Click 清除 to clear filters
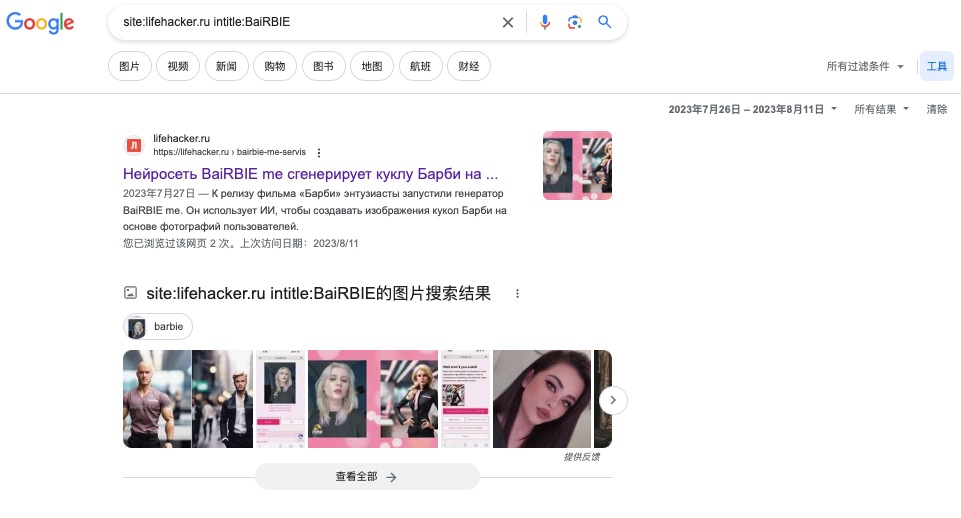This screenshot has height=518, width=961. 936,109
